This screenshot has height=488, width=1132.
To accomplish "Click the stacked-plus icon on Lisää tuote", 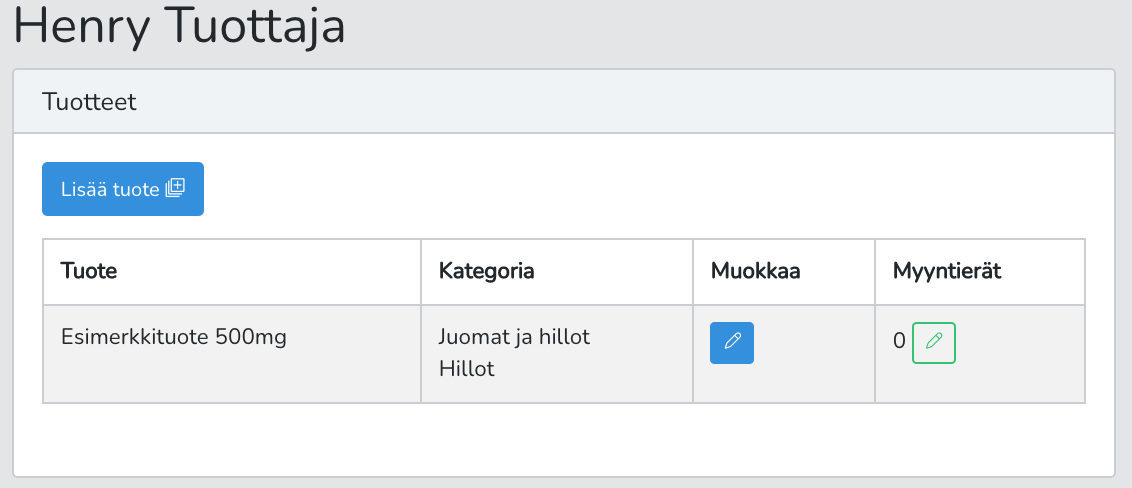I will coord(175,188).
